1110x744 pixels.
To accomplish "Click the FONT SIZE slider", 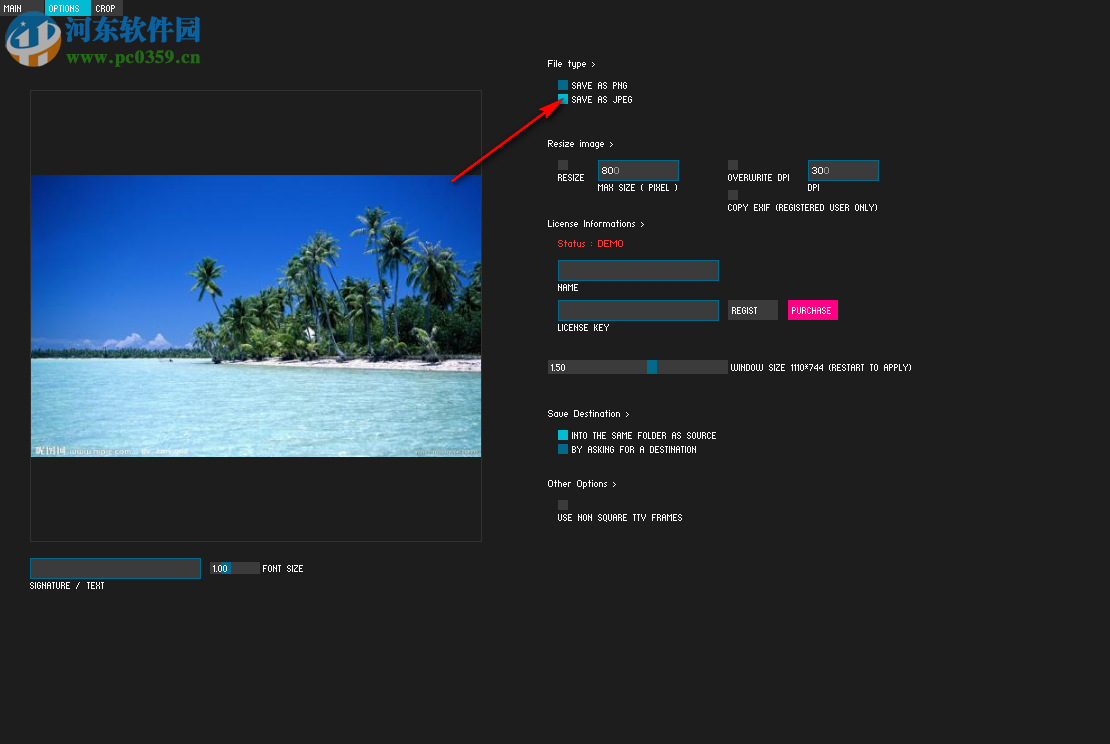I will coord(235,568).
